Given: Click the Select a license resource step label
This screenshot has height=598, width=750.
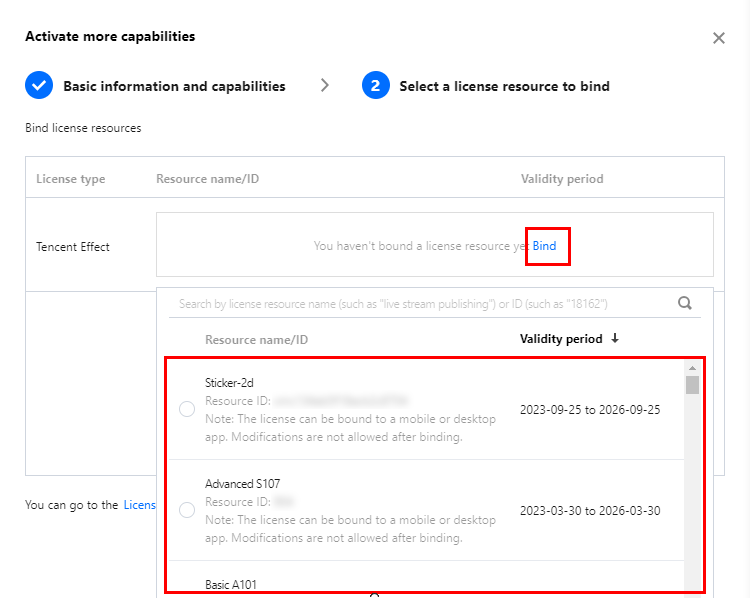Looking at the screenshot, I should point(504,86).
